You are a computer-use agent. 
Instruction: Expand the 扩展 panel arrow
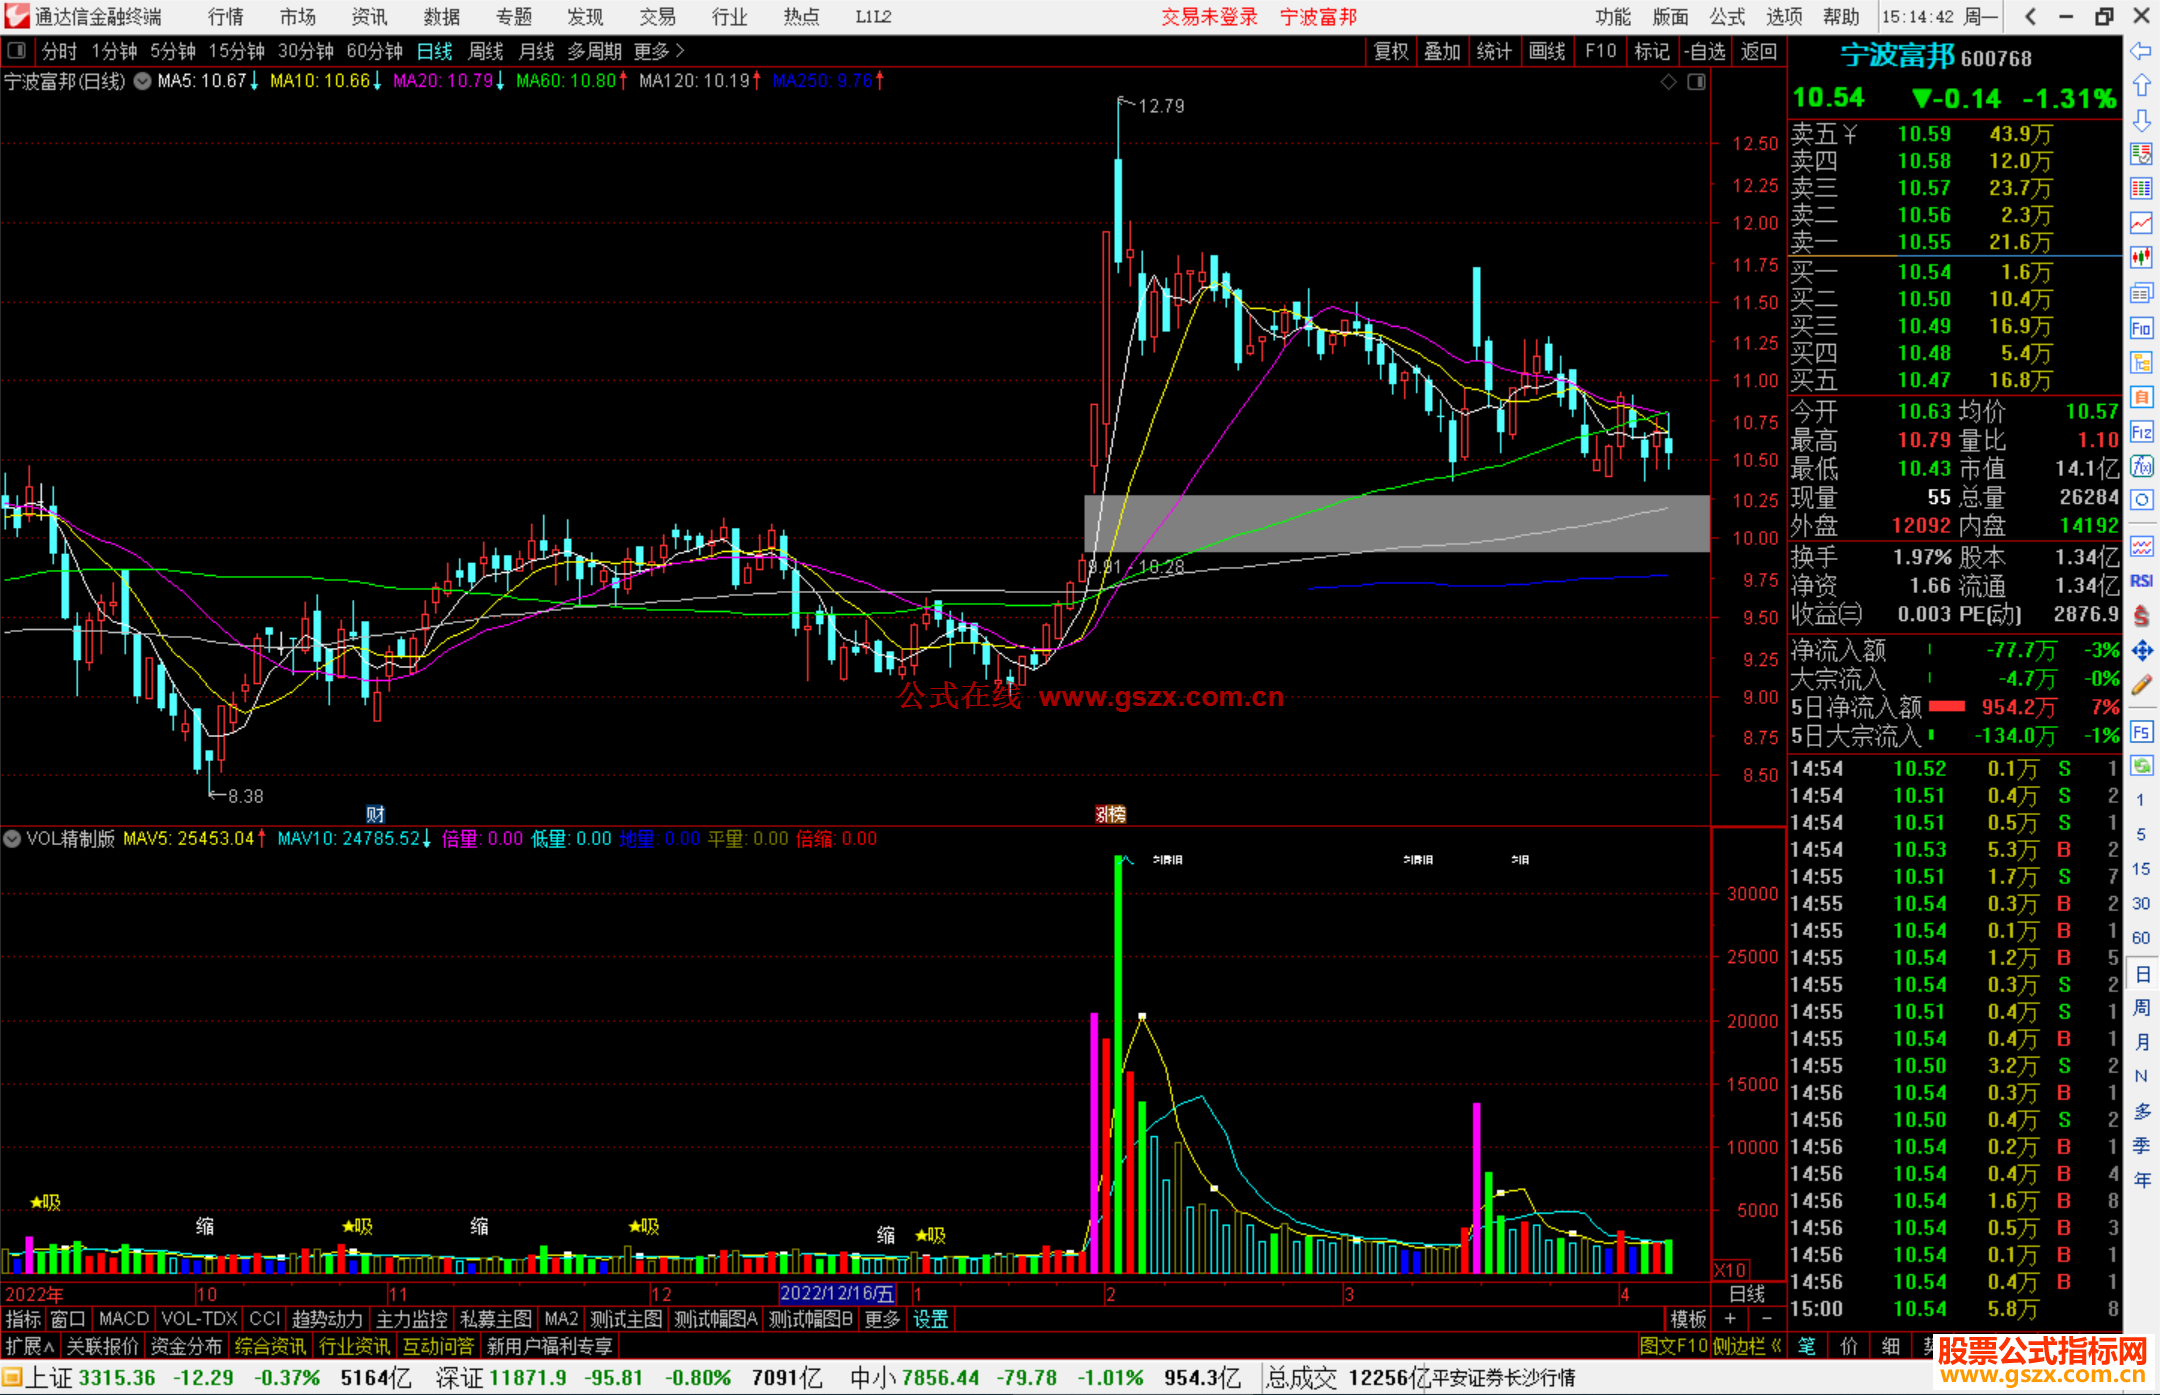click(30, 1346)
